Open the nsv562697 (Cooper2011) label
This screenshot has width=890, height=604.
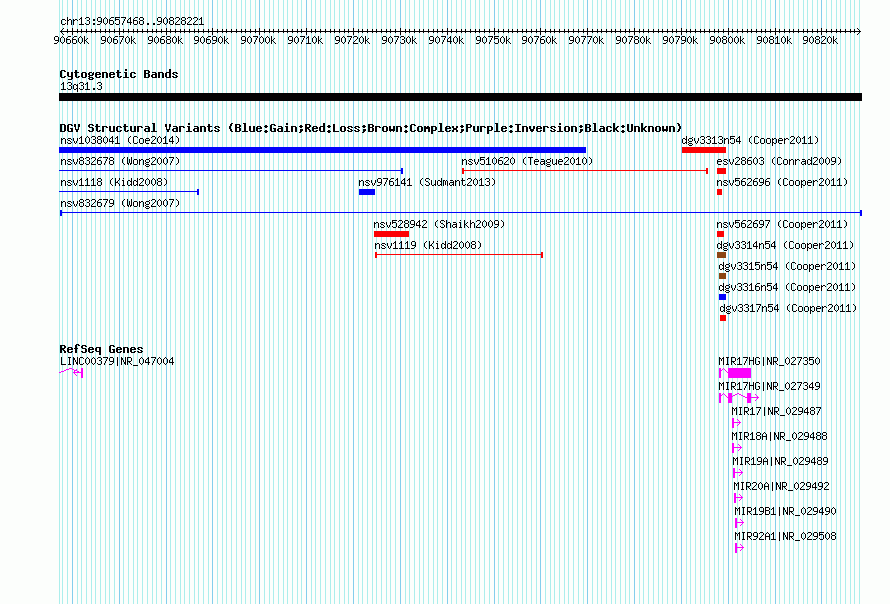pyautogui.click(x=782, y=224)
